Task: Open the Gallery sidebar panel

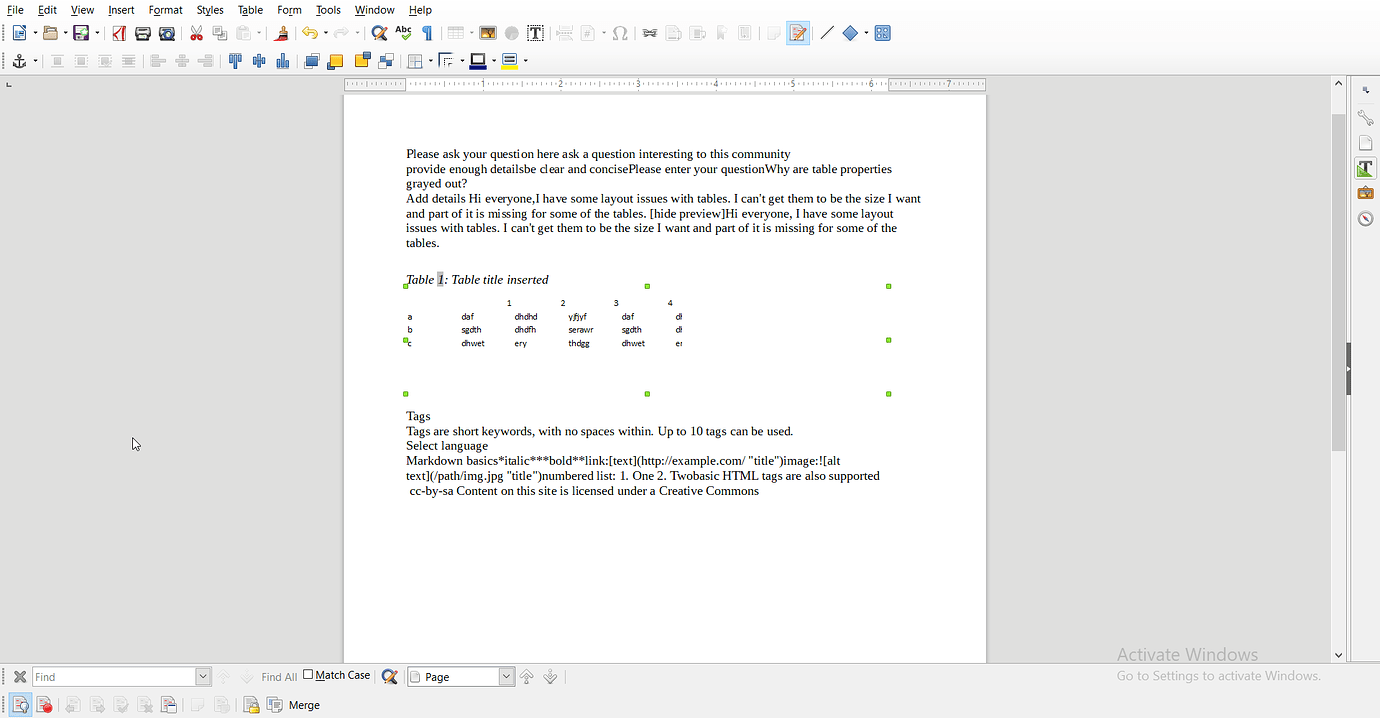Action: (x=1365, y=192)
